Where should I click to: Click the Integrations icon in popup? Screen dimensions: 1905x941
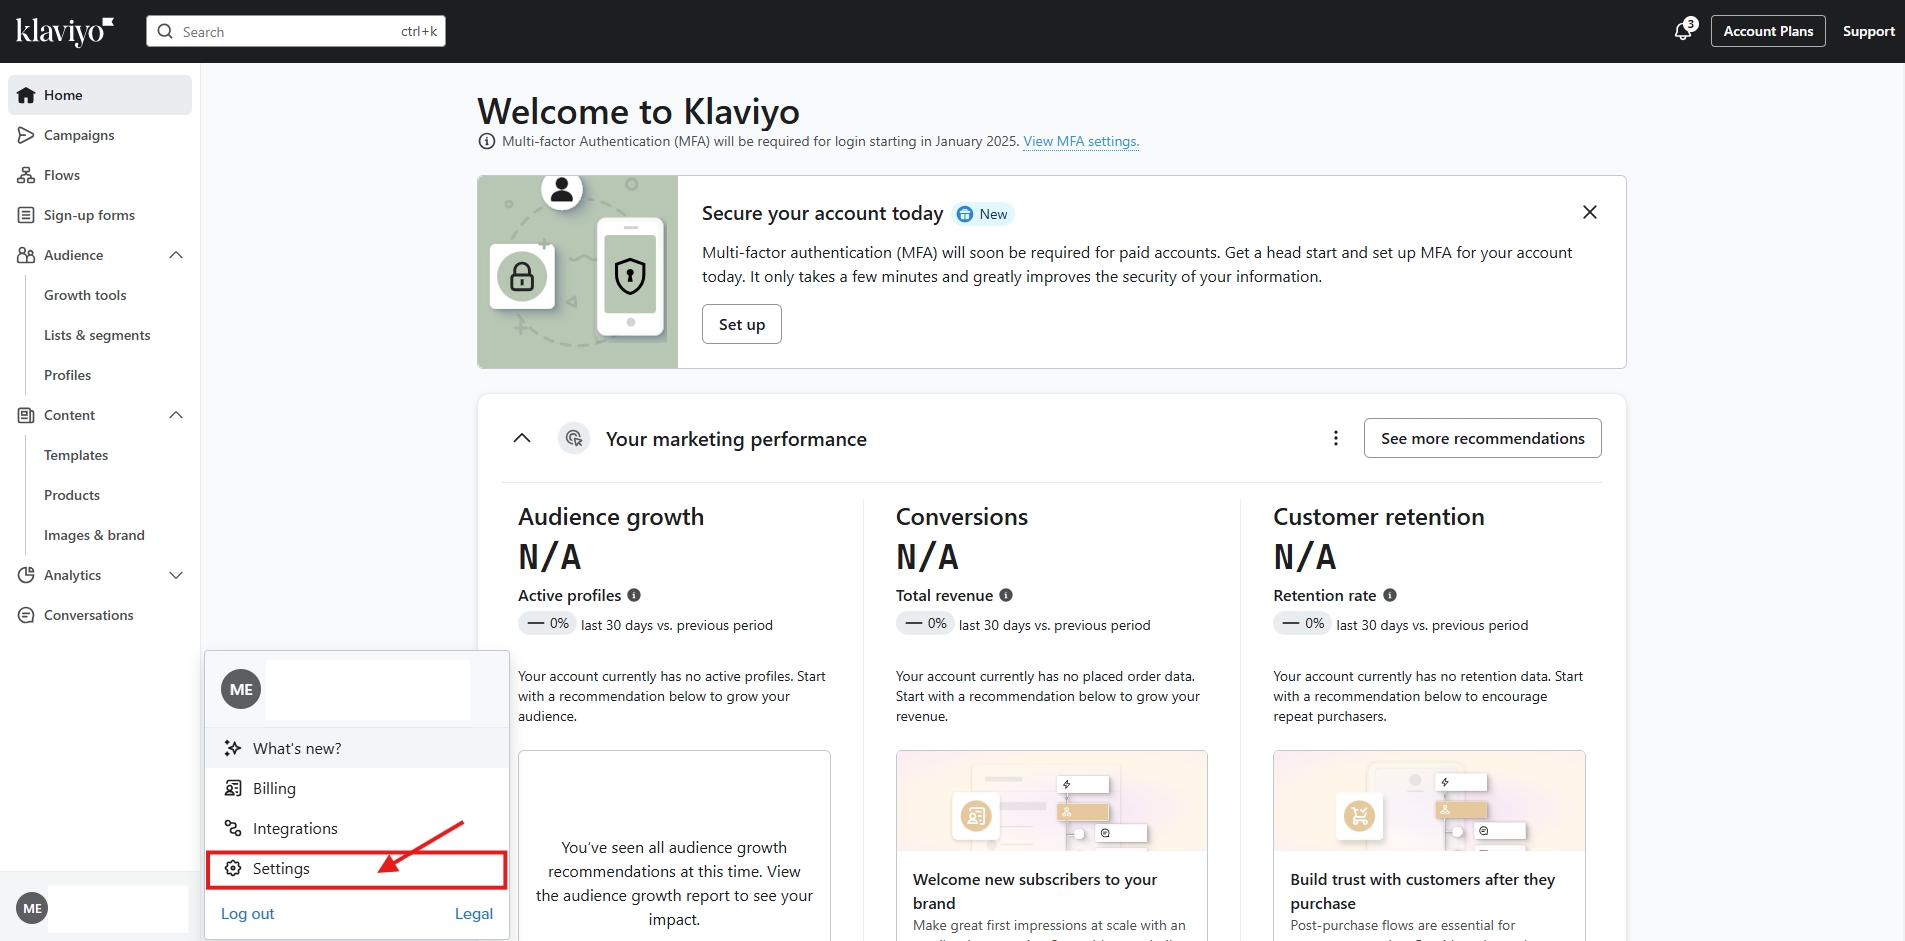tap(233, 828)
